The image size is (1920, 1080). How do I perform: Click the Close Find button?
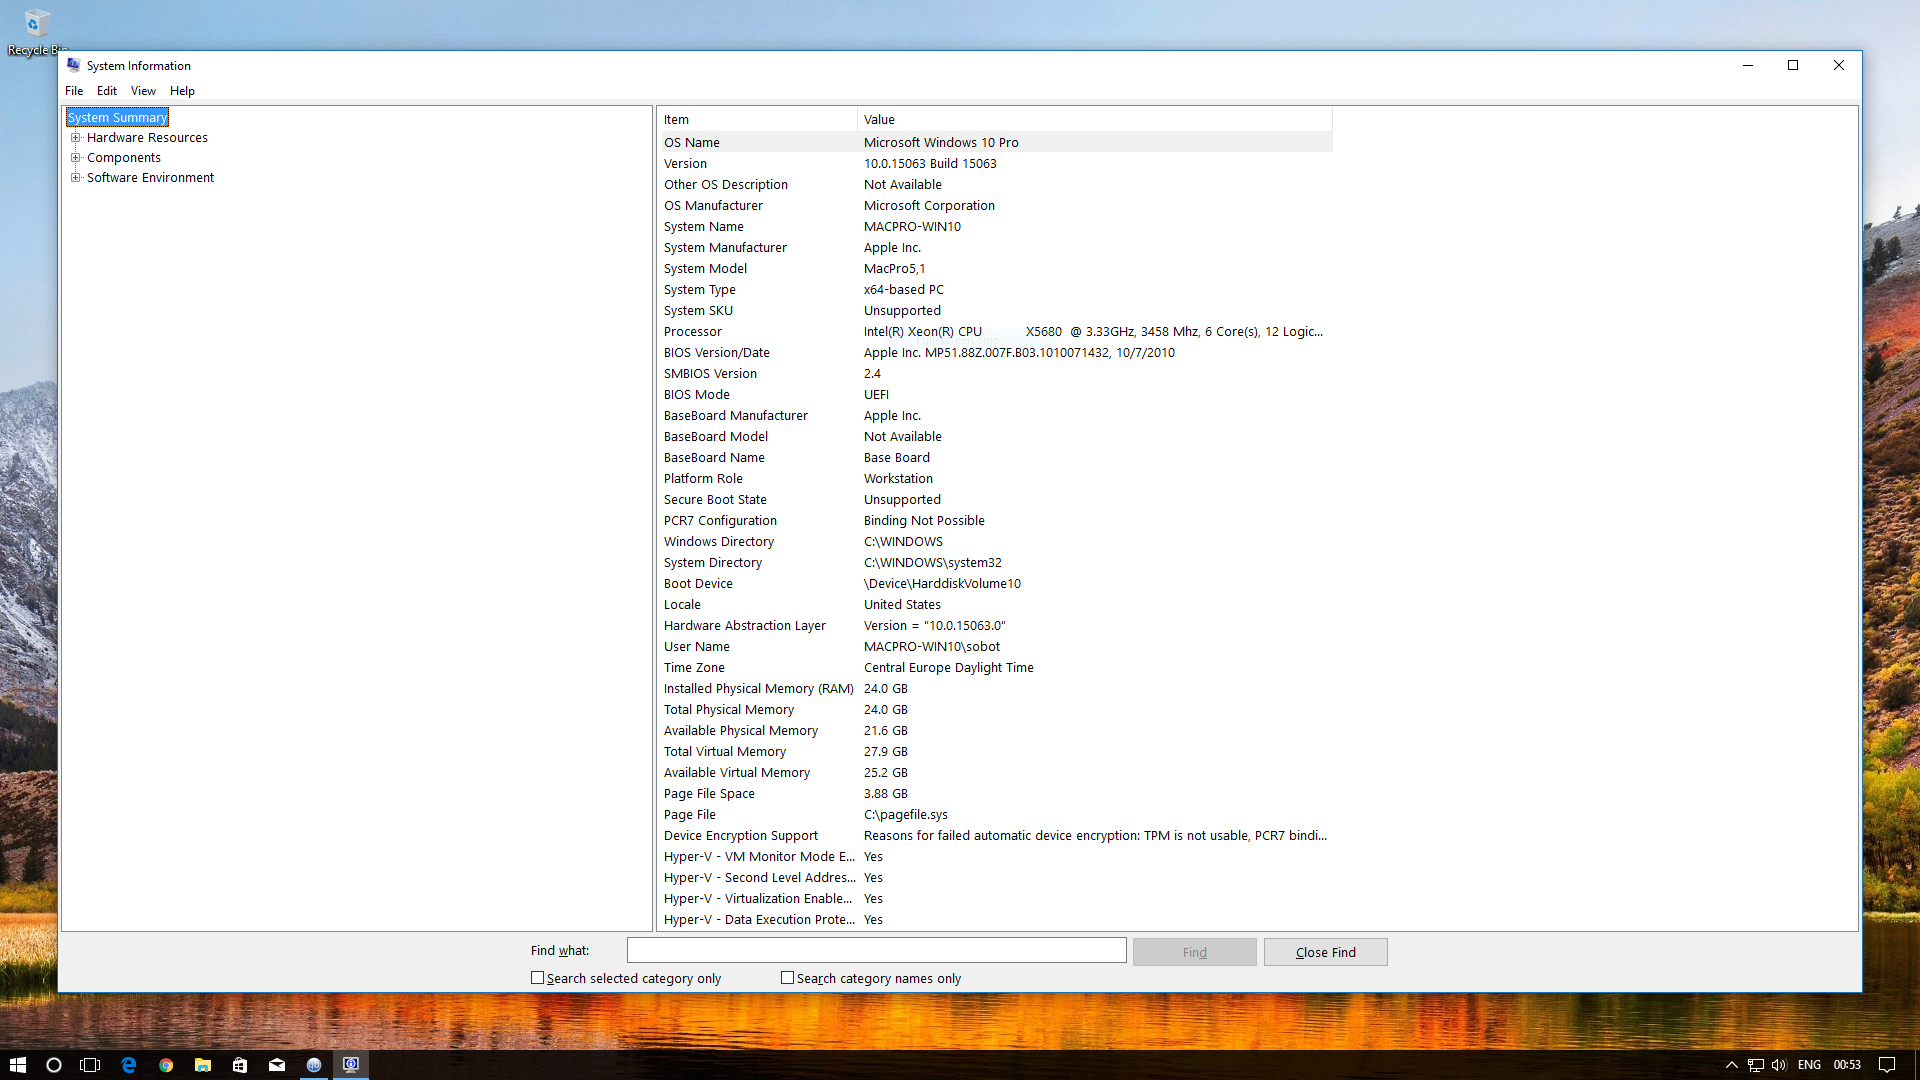tap(1325, 952)
